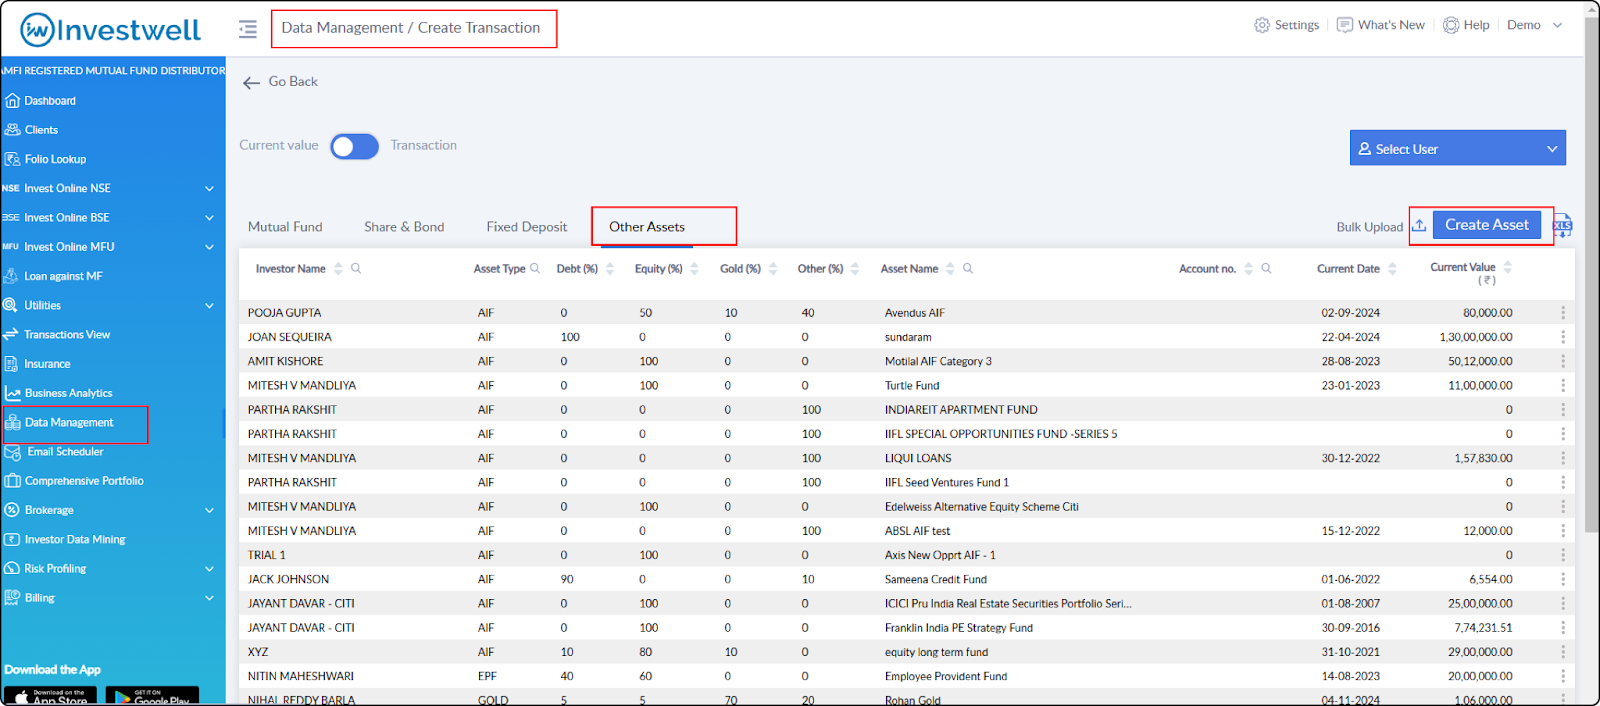Sort by Equity (%) column arrows
The height and width of the screenshot is (706, 1600).
(x=695, y=268)
